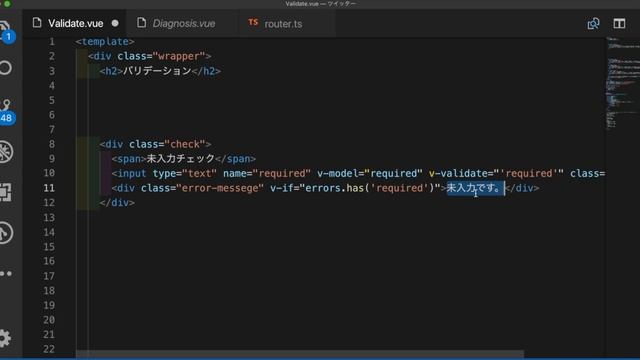This screenshot has height=360, width=640.
Task: Split the editor to the right
Action: [x=619, y=24]
